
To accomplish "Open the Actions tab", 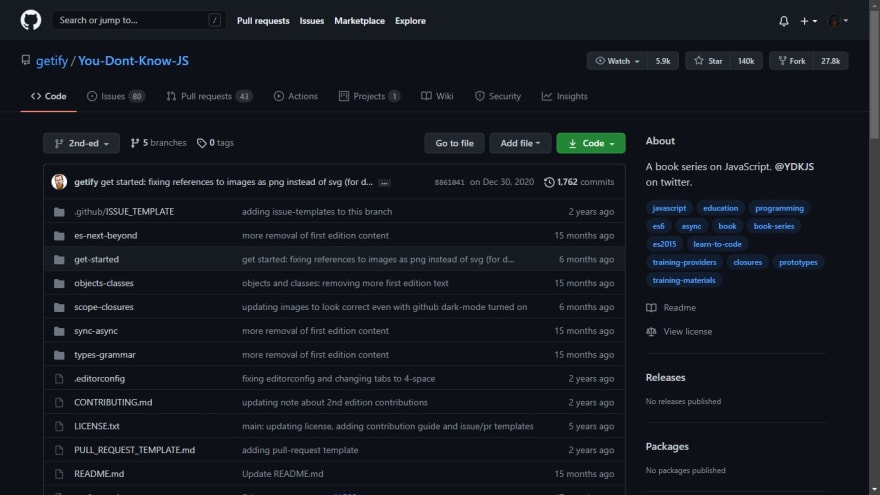I will pyautogui.click(x=296, y=97).
